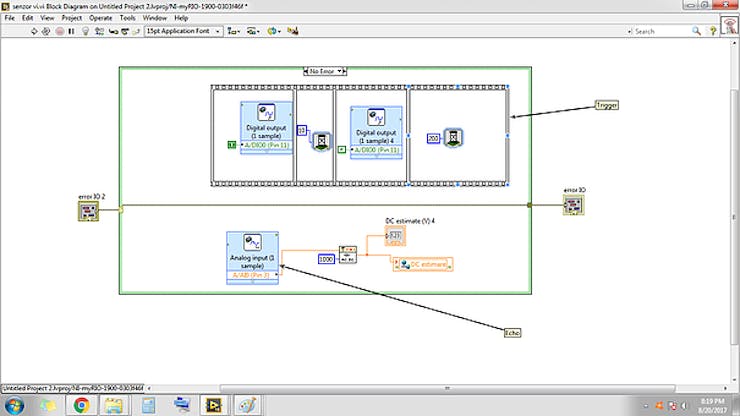Open the 15pt Application Font dropdown
The height and width of the screenshot is (416, 740).
pos(184,31)
